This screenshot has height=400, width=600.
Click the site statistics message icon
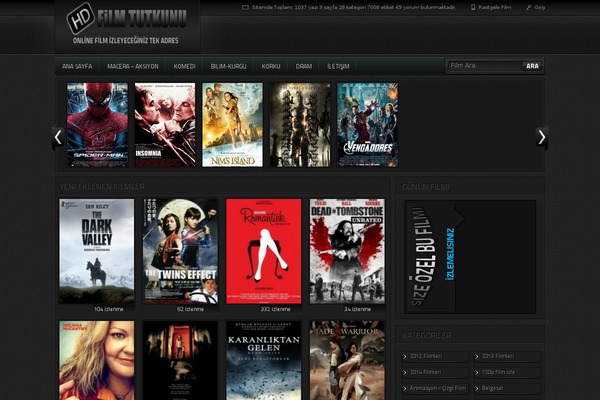point(245,7)
